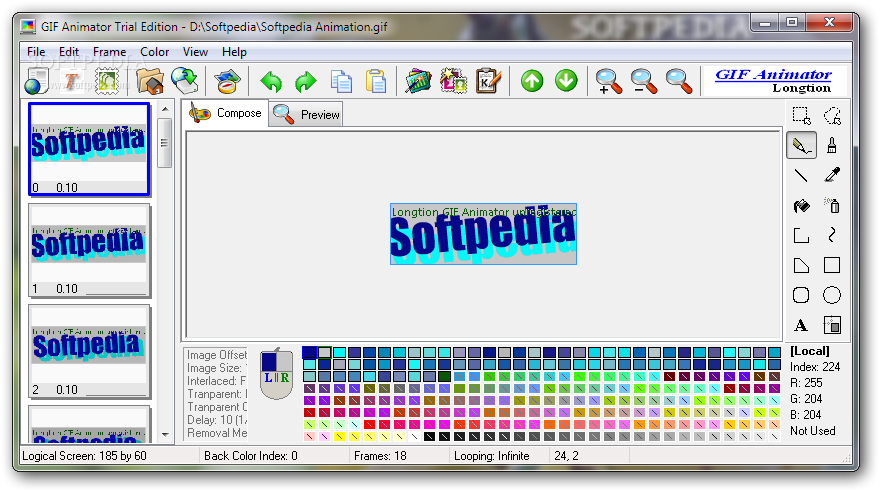
Task: Open the GIF Animator Longtion link
Action: (x=774, y=81)
